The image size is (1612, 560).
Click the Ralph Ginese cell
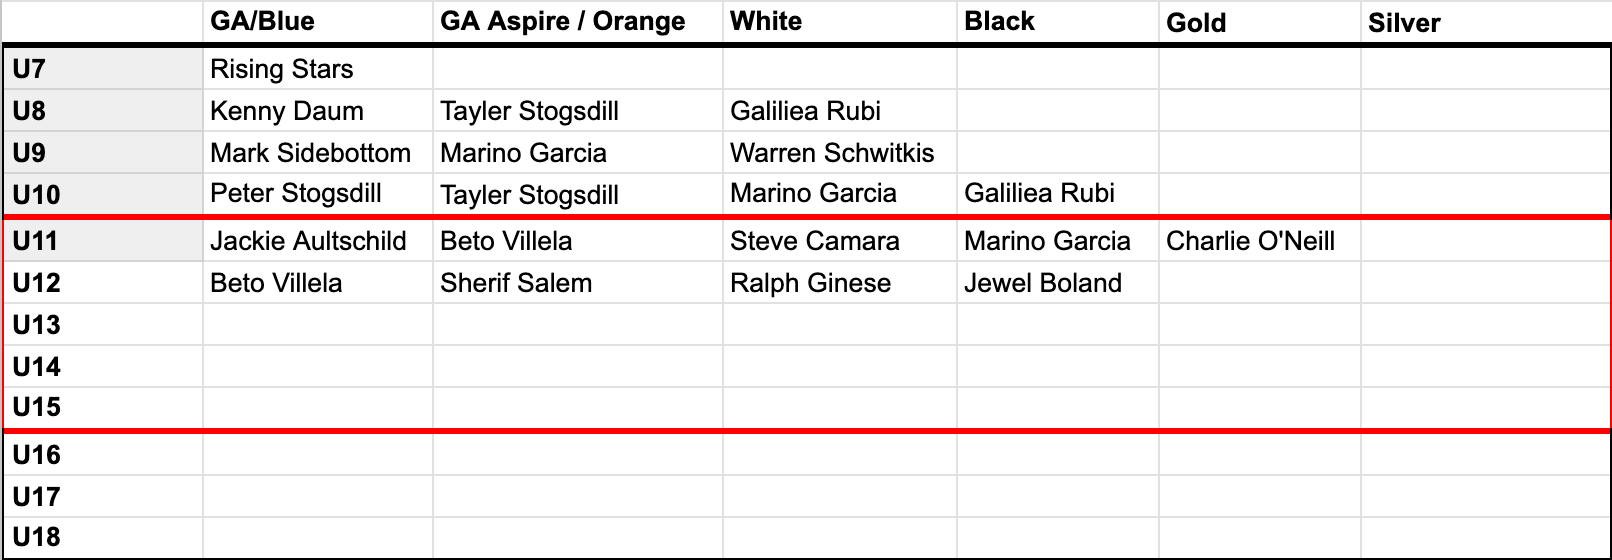coord(810,283)
